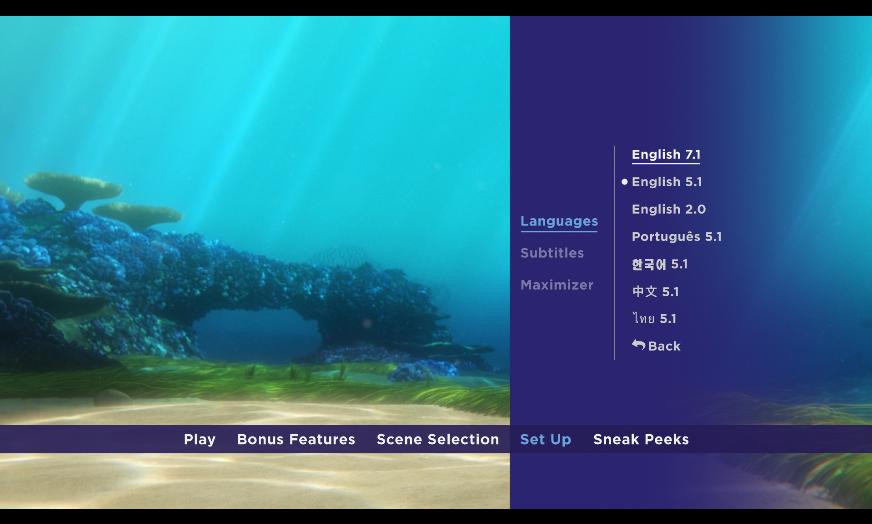Go Back from the language list

pos(656,346)
